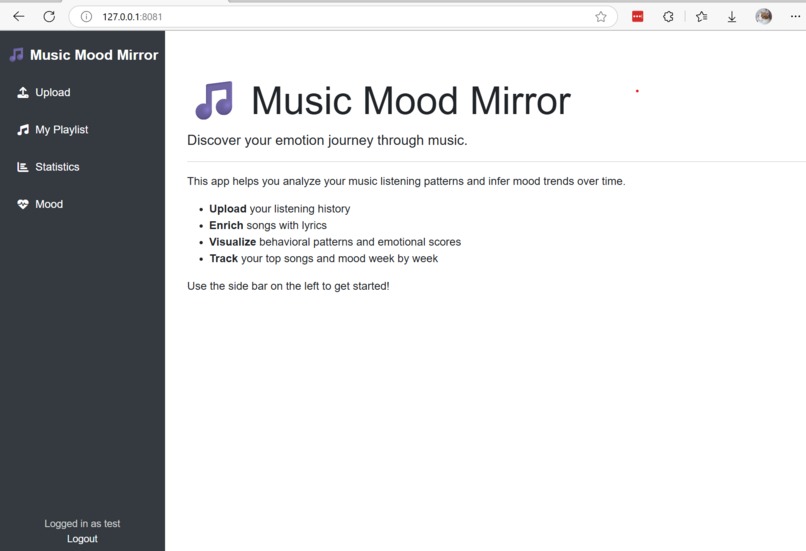Click the large purple music note logo
This screenshot has height=551, width=806.
[214, 100]
